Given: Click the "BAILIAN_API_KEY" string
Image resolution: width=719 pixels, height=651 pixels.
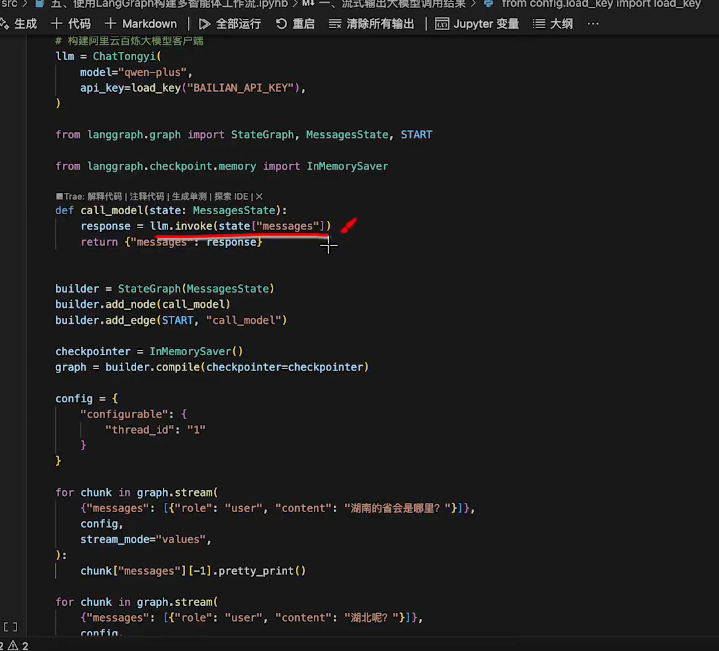Looking at the screenshot, I should pyautogui.click(x=241, y=88).
